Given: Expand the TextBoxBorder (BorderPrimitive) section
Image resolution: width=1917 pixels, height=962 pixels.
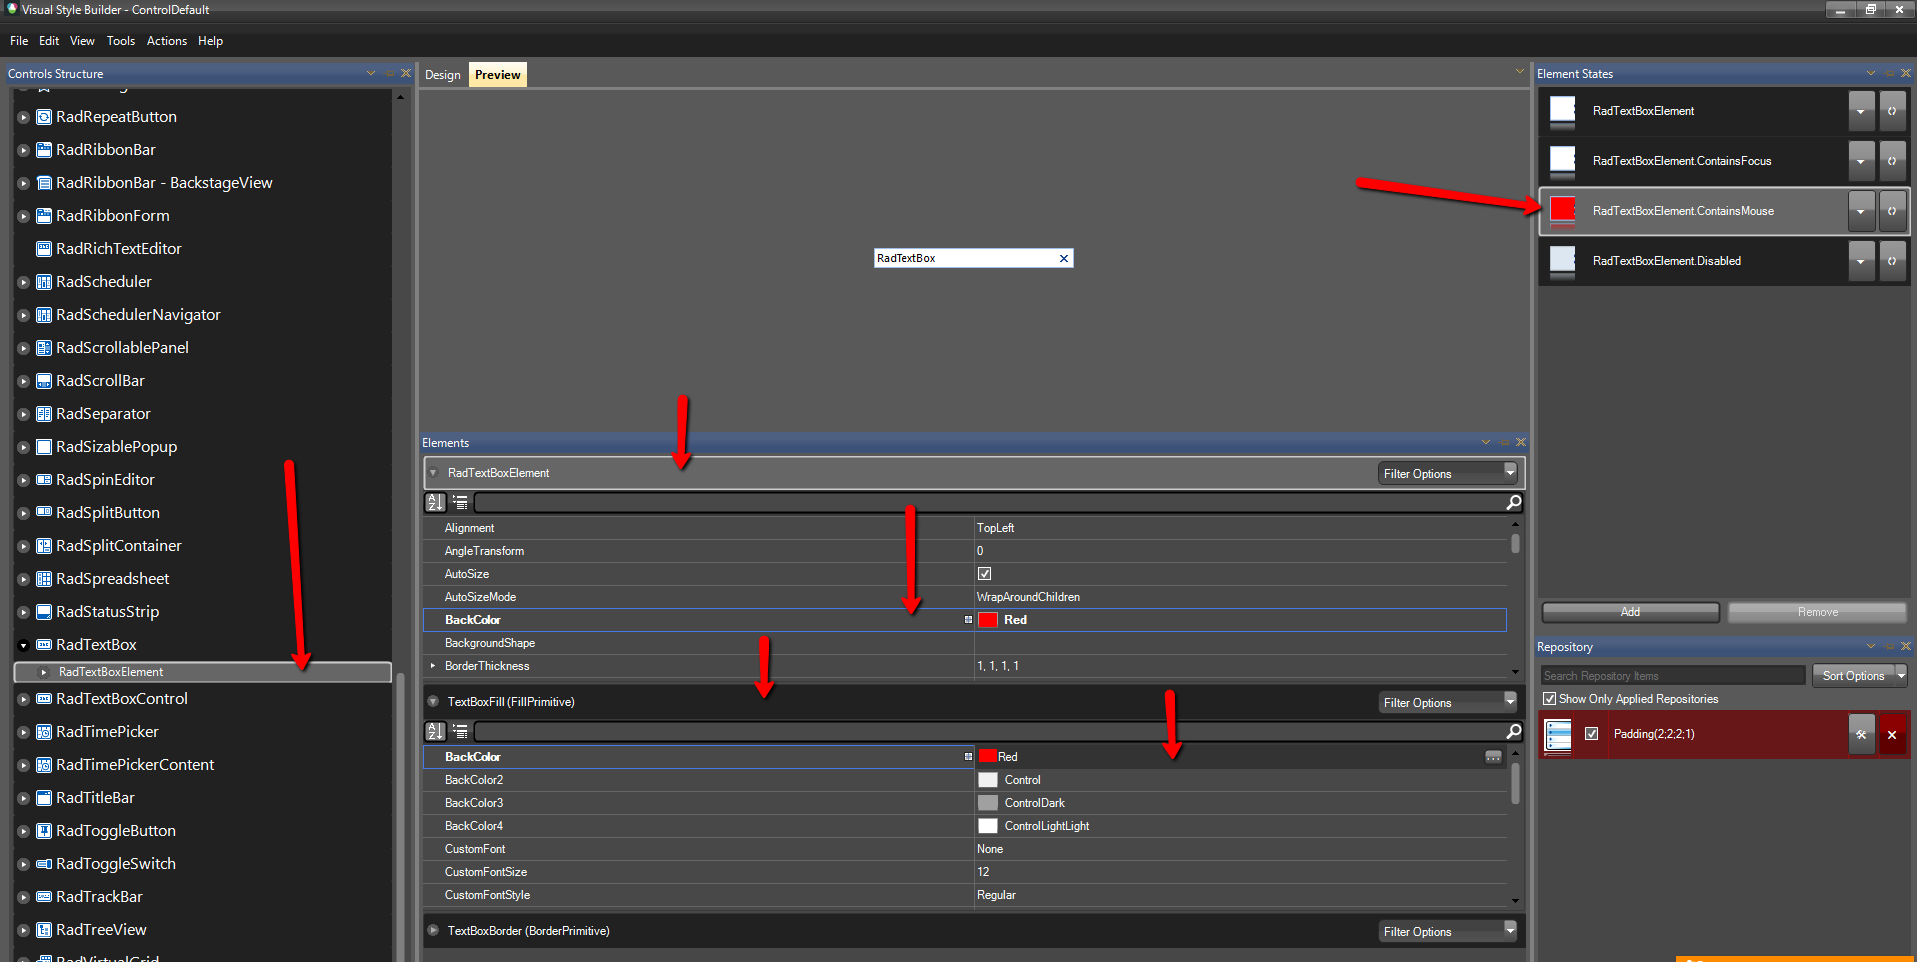Looking at the screenshot, I should tap(433, 931).
